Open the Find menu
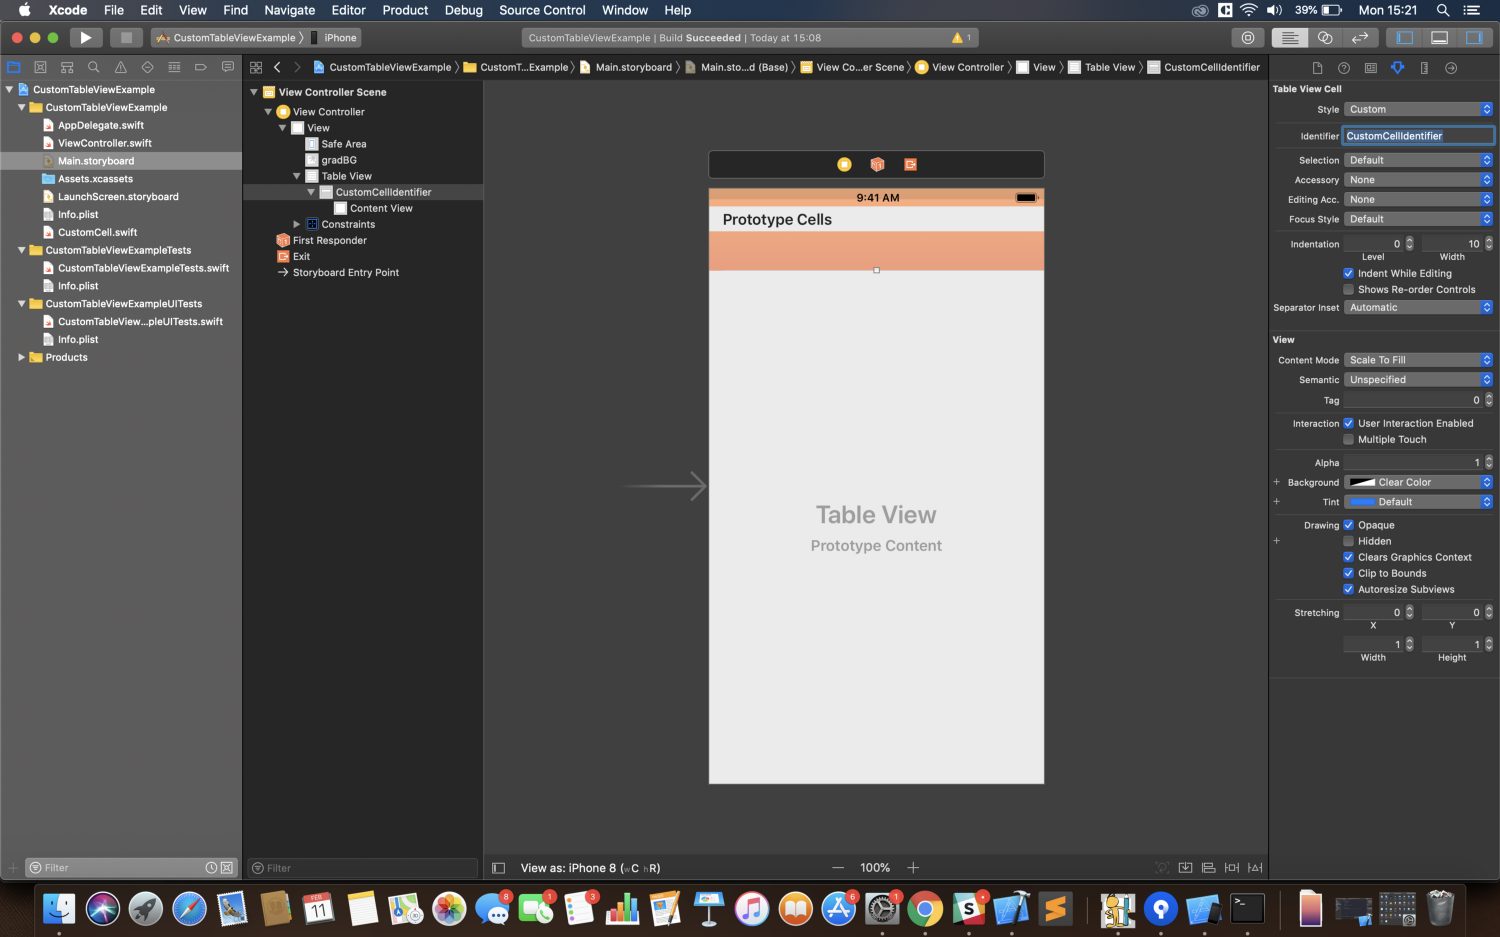The height and width of the screenshot is (937, 1500). 235,10
